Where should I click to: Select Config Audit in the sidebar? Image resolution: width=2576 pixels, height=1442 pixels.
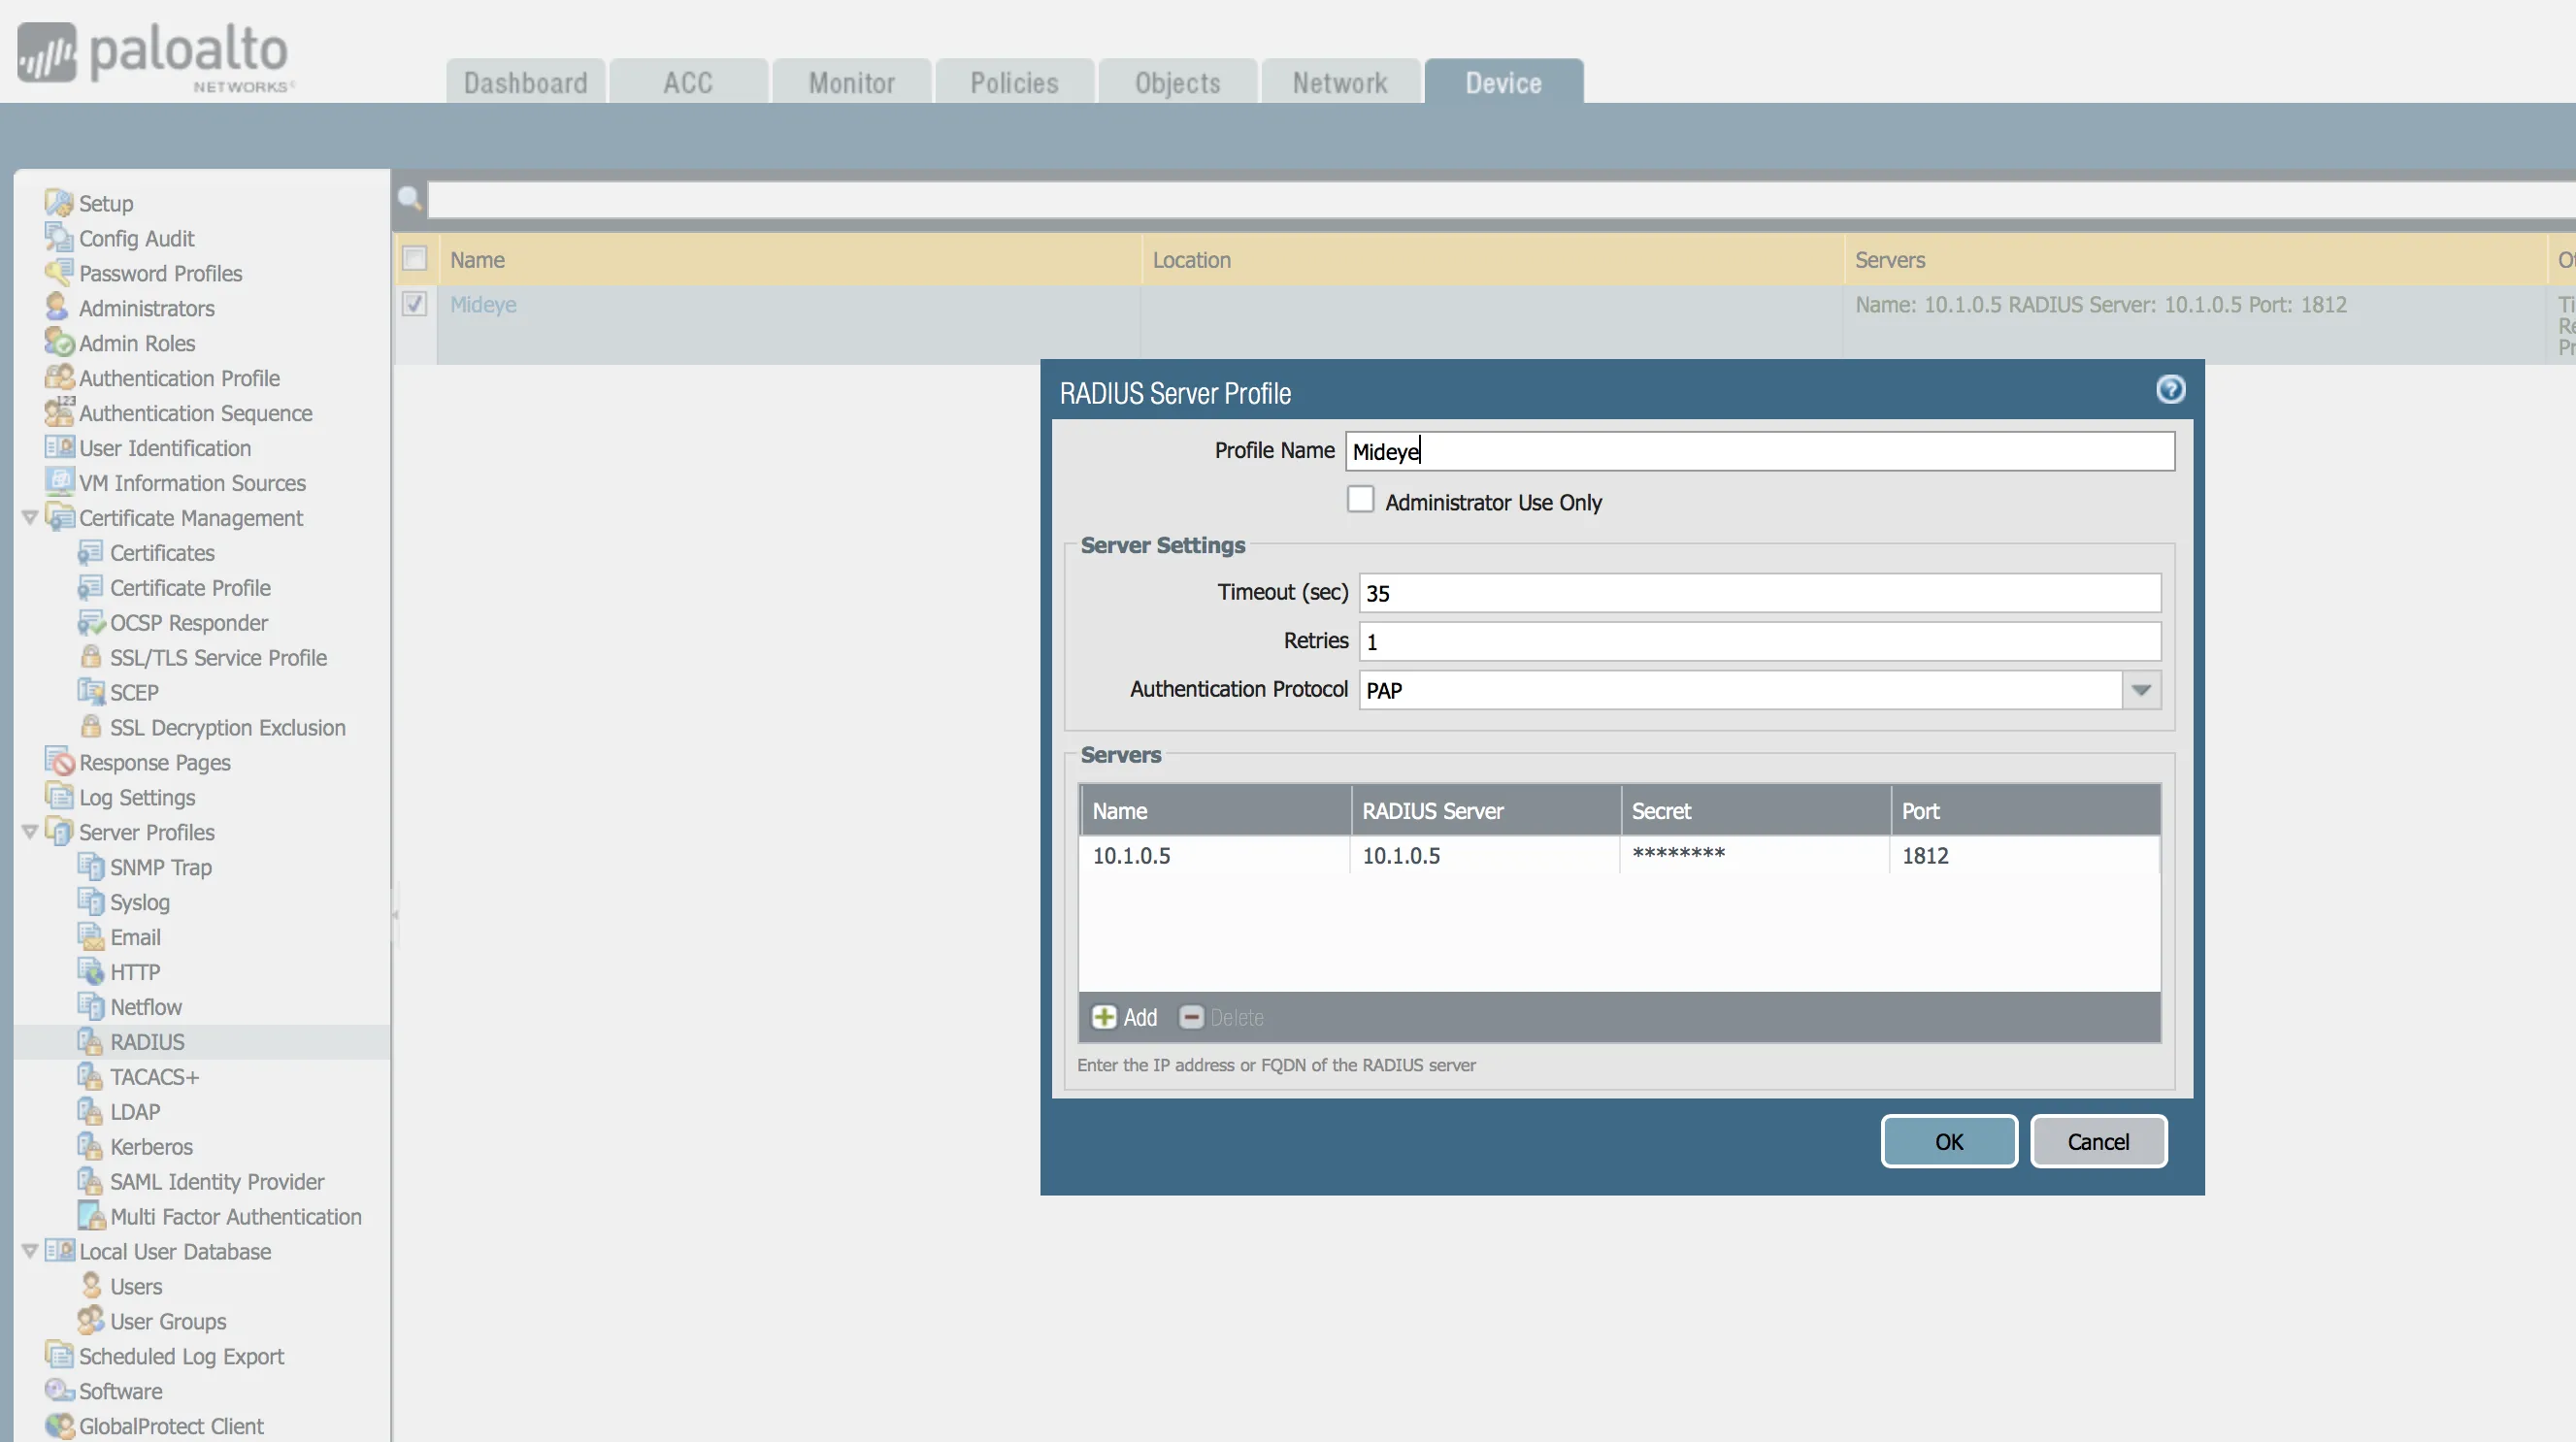point(135,238)
